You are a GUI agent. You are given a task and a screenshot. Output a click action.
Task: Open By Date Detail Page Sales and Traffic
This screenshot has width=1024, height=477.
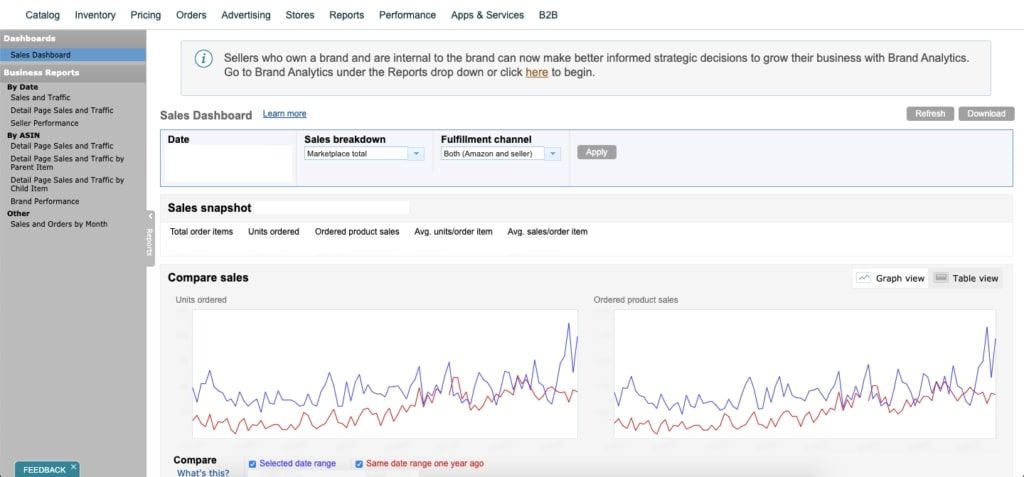[x=62, y=110]
